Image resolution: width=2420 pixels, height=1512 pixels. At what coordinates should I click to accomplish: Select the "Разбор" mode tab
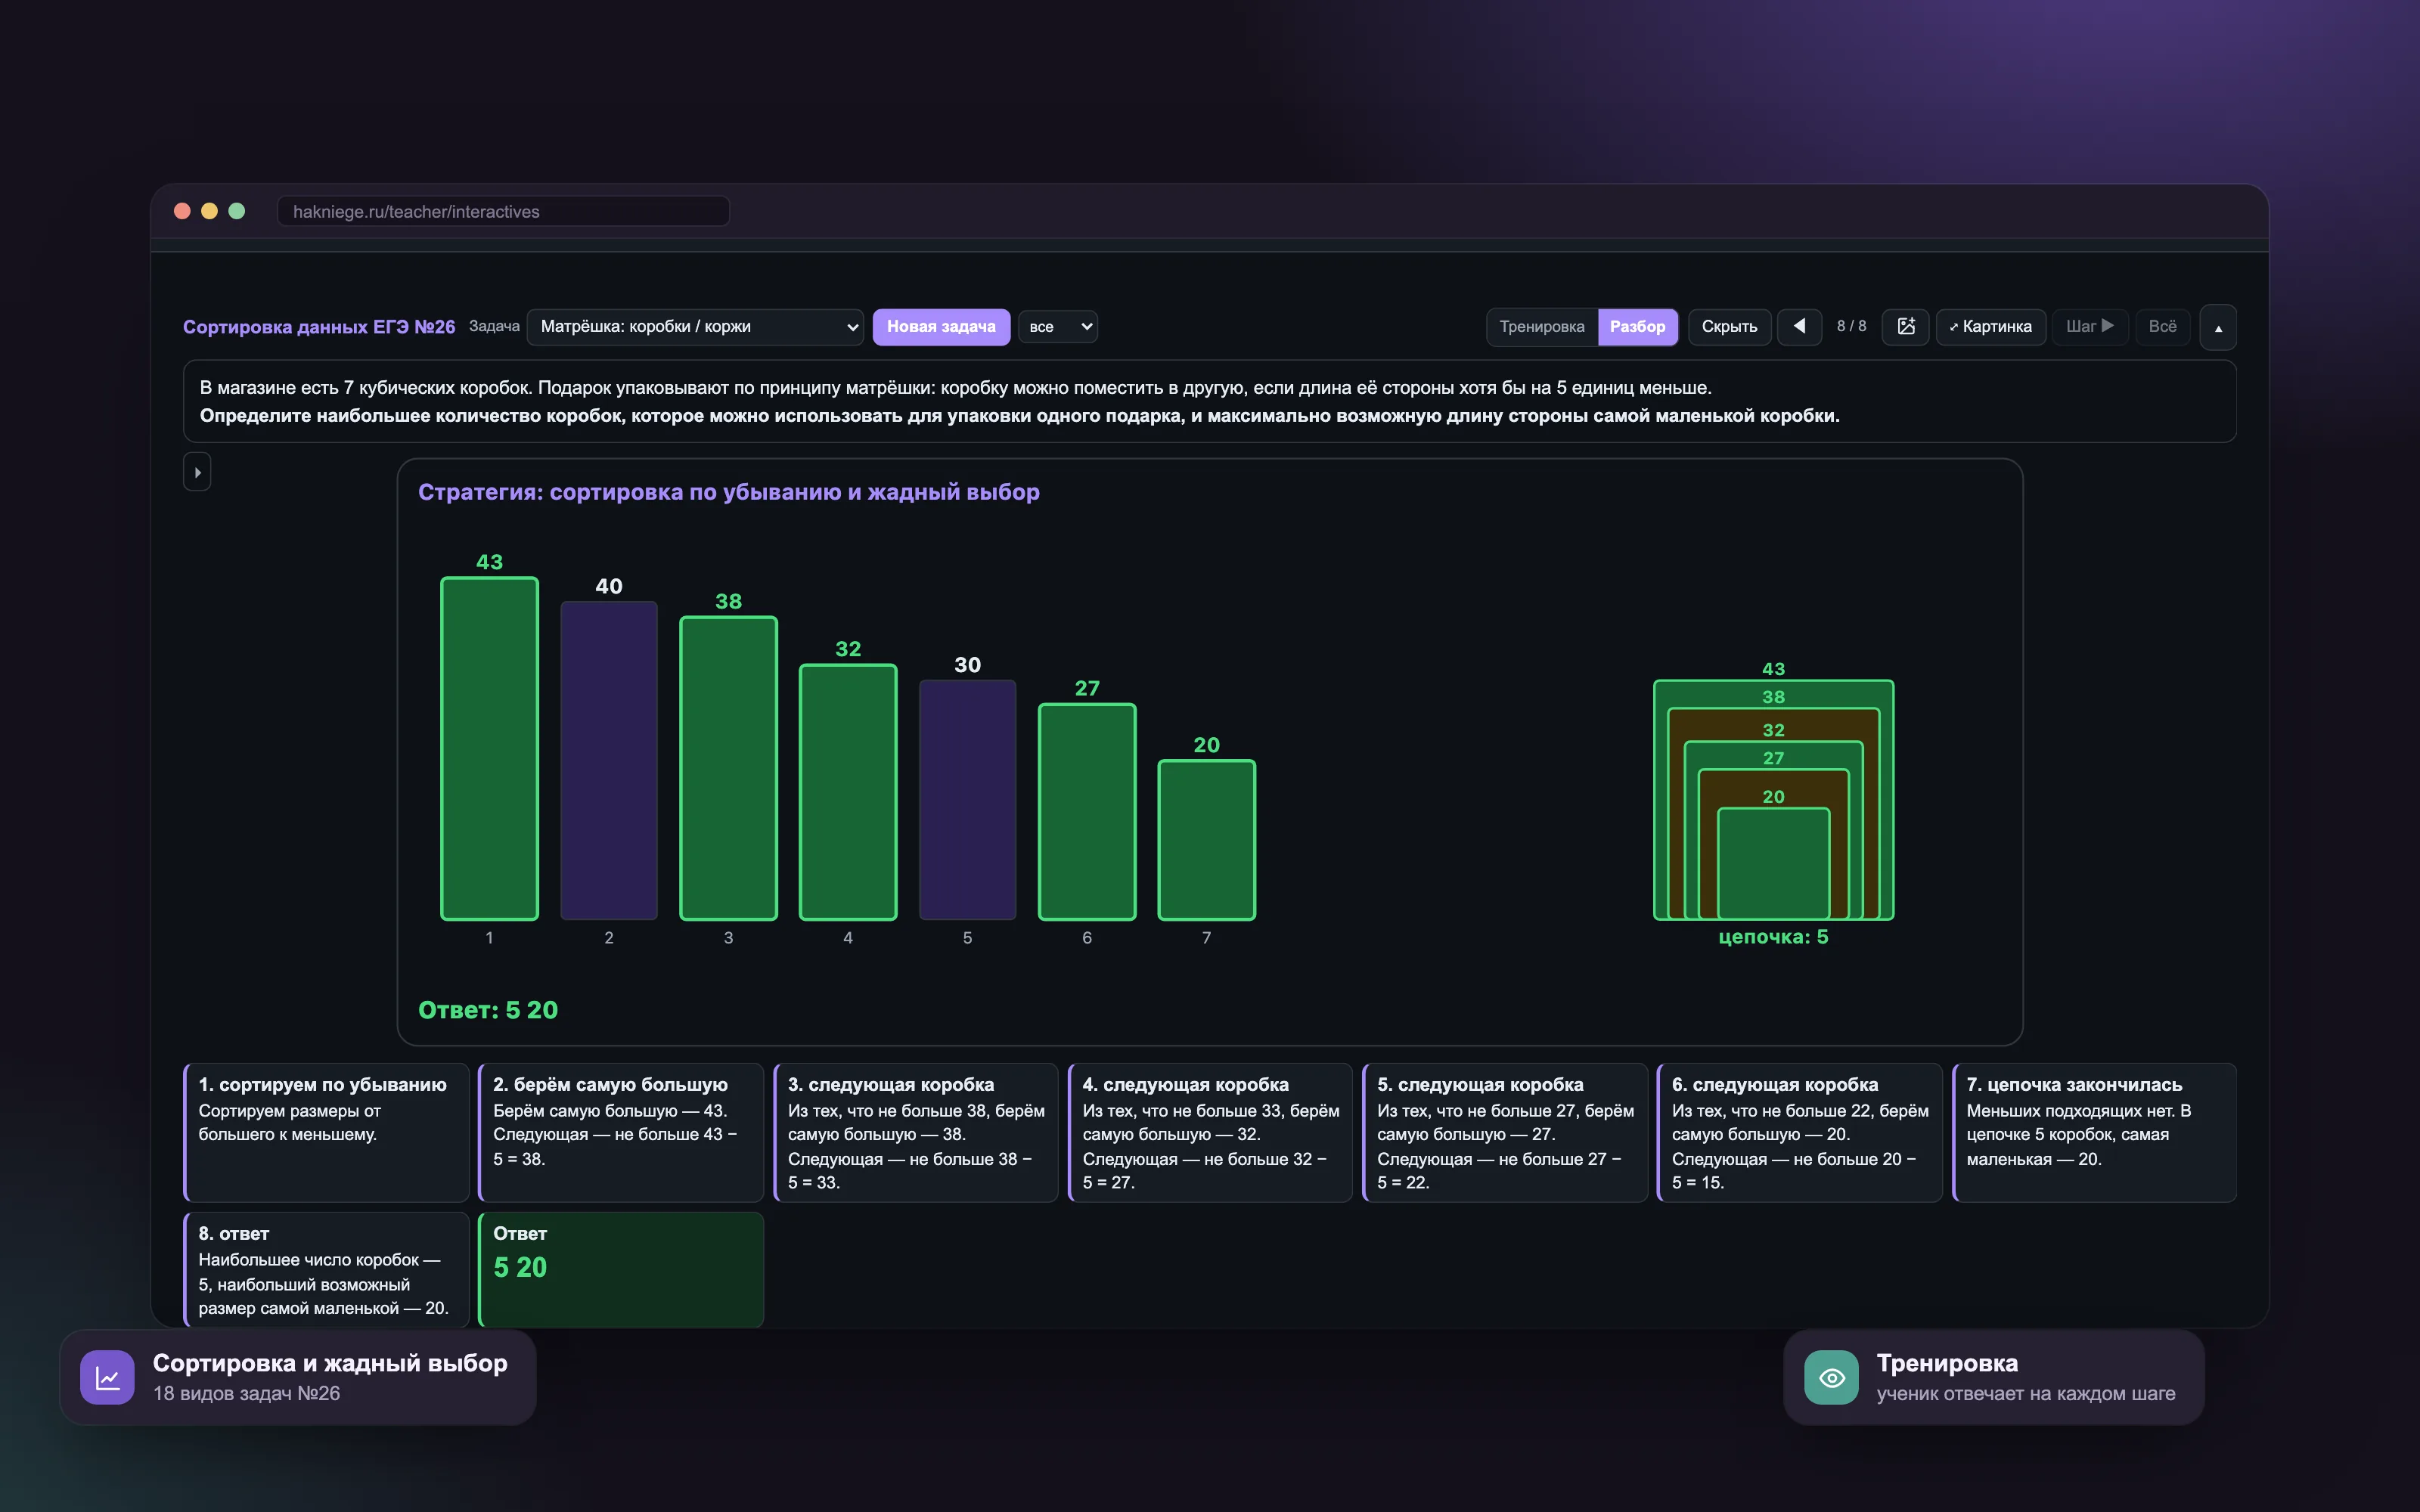1637,327
